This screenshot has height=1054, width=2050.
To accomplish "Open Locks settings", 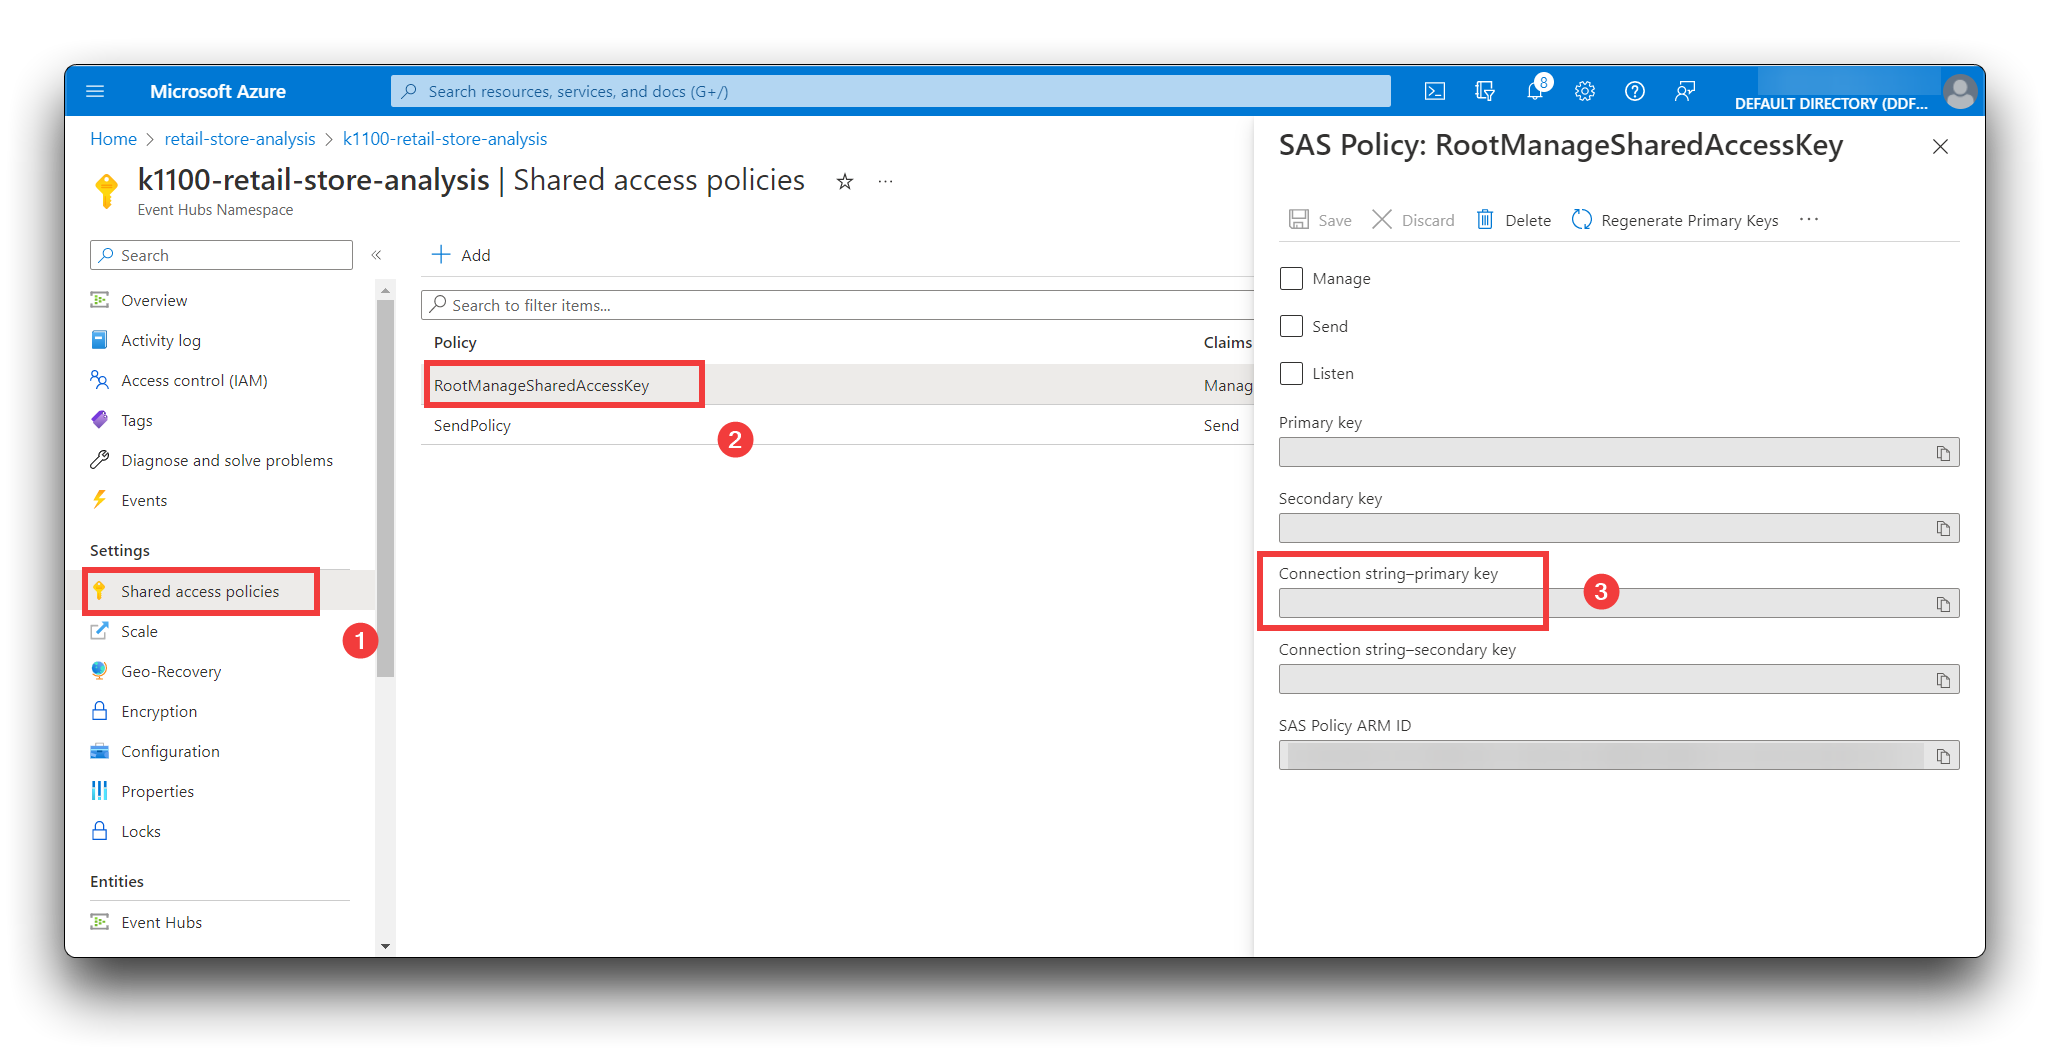I will point(141,831).
